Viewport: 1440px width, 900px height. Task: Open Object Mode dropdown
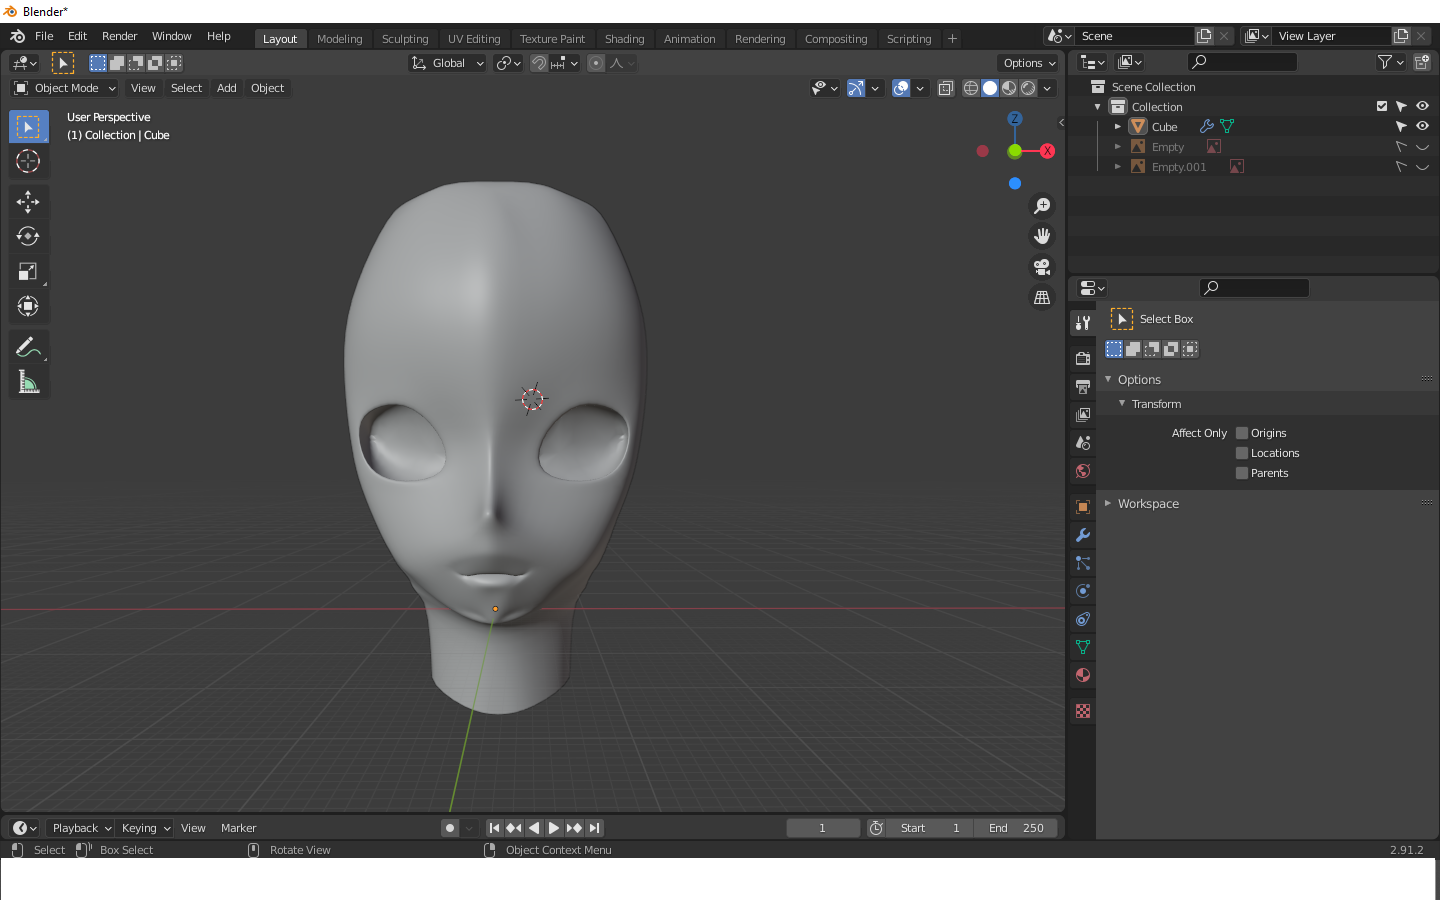click(65, 88)
